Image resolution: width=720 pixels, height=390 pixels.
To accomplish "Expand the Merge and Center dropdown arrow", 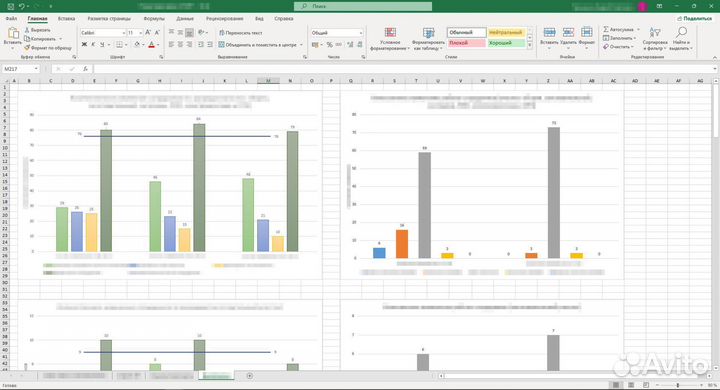I will point(302,45).
